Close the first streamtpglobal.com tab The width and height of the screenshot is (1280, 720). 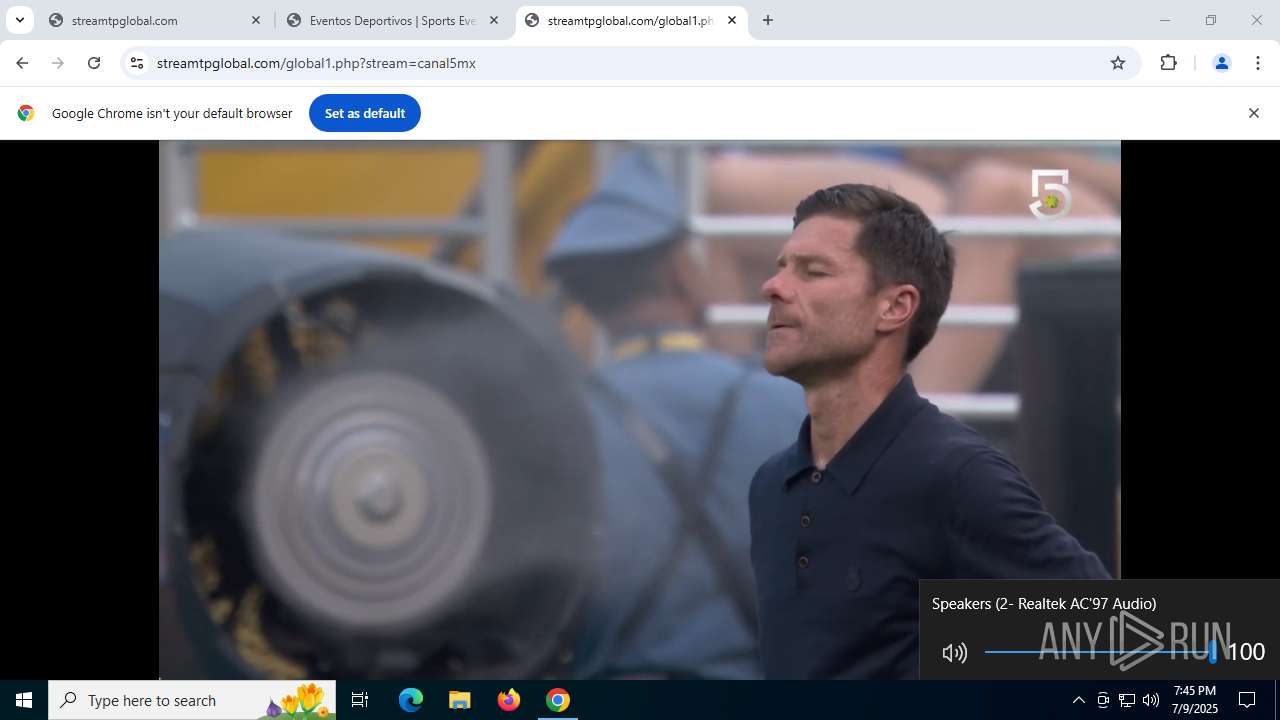(x=256, y=20)
